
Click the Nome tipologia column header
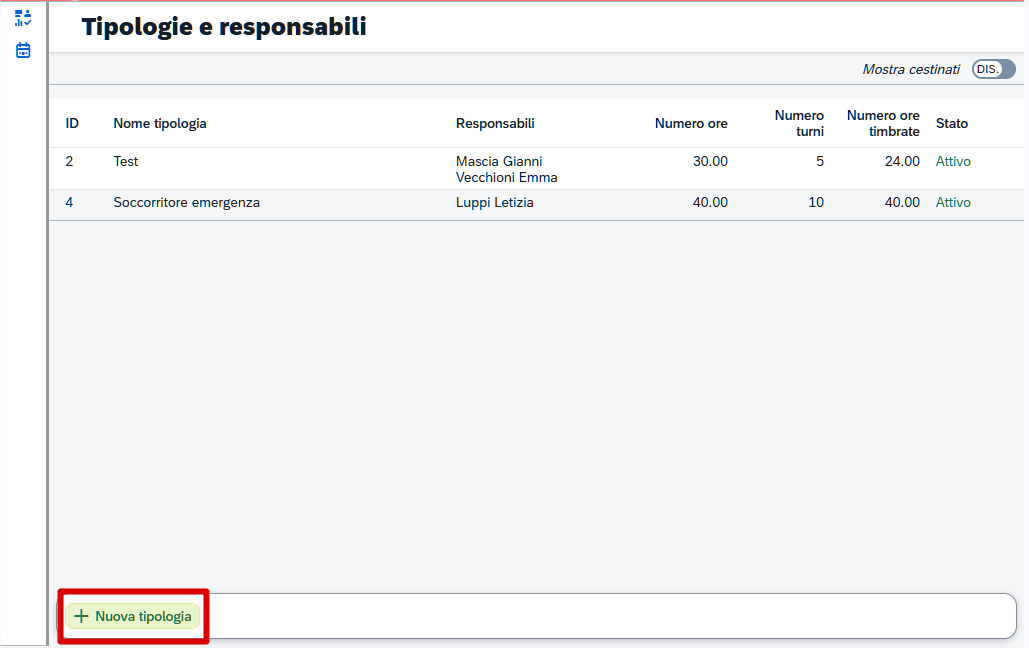[x=160, y=124]
